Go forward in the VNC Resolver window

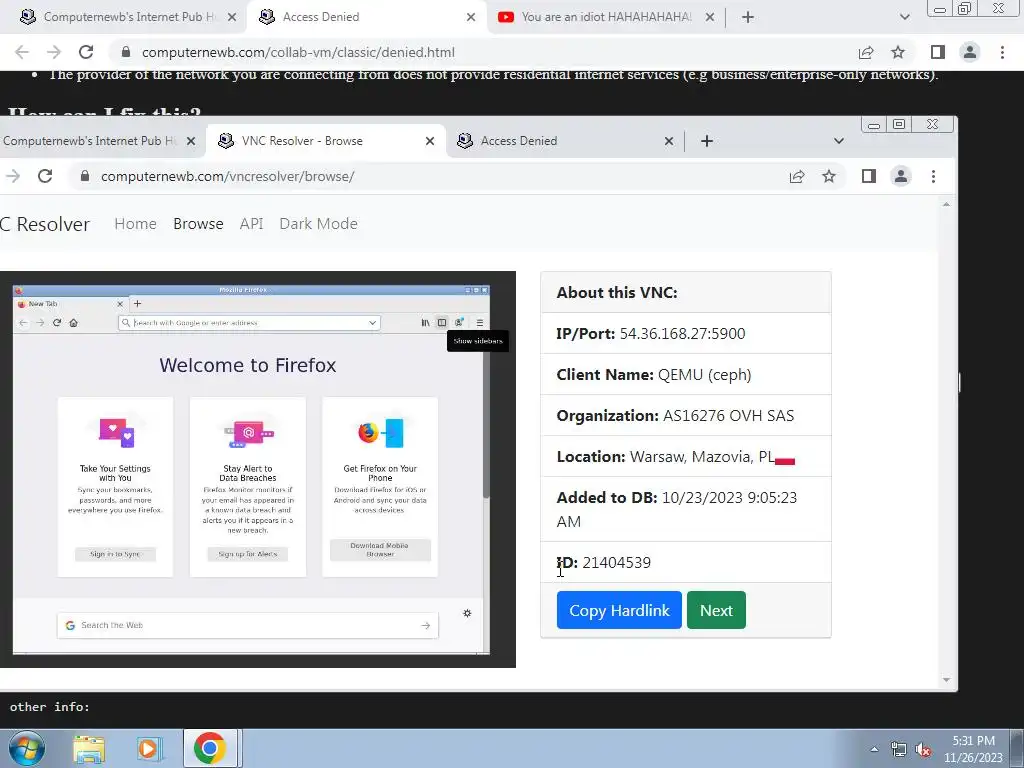click(12, 176)
